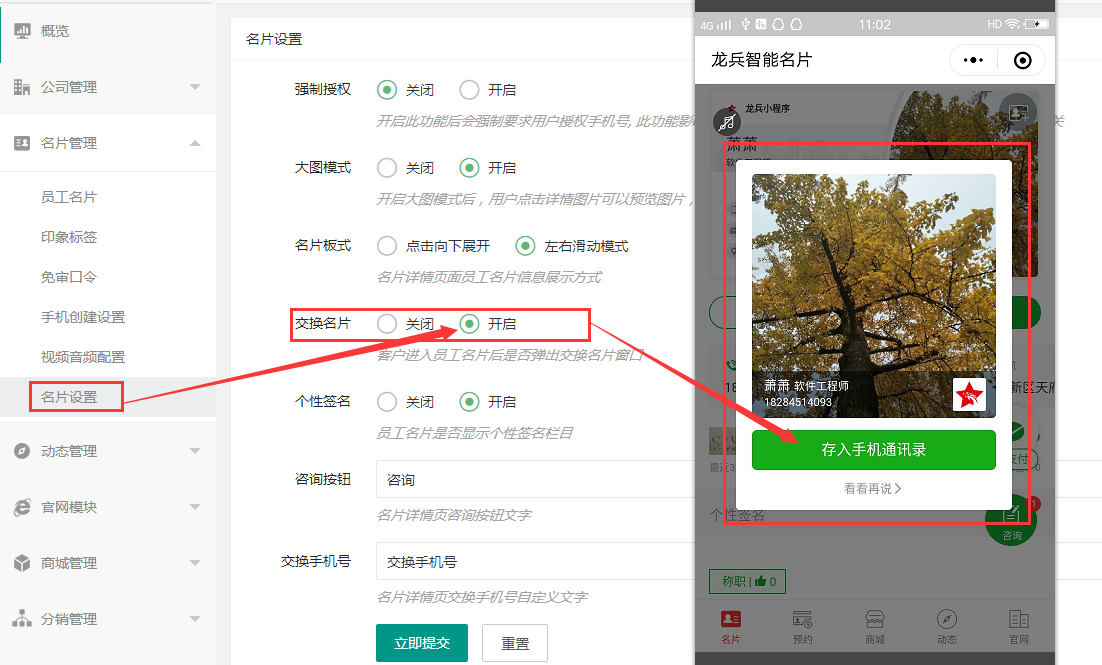This screenshot has width=1102, height=665.
Task: Choose 点击向下展开 for 名片板式
Action: point(387,246)
